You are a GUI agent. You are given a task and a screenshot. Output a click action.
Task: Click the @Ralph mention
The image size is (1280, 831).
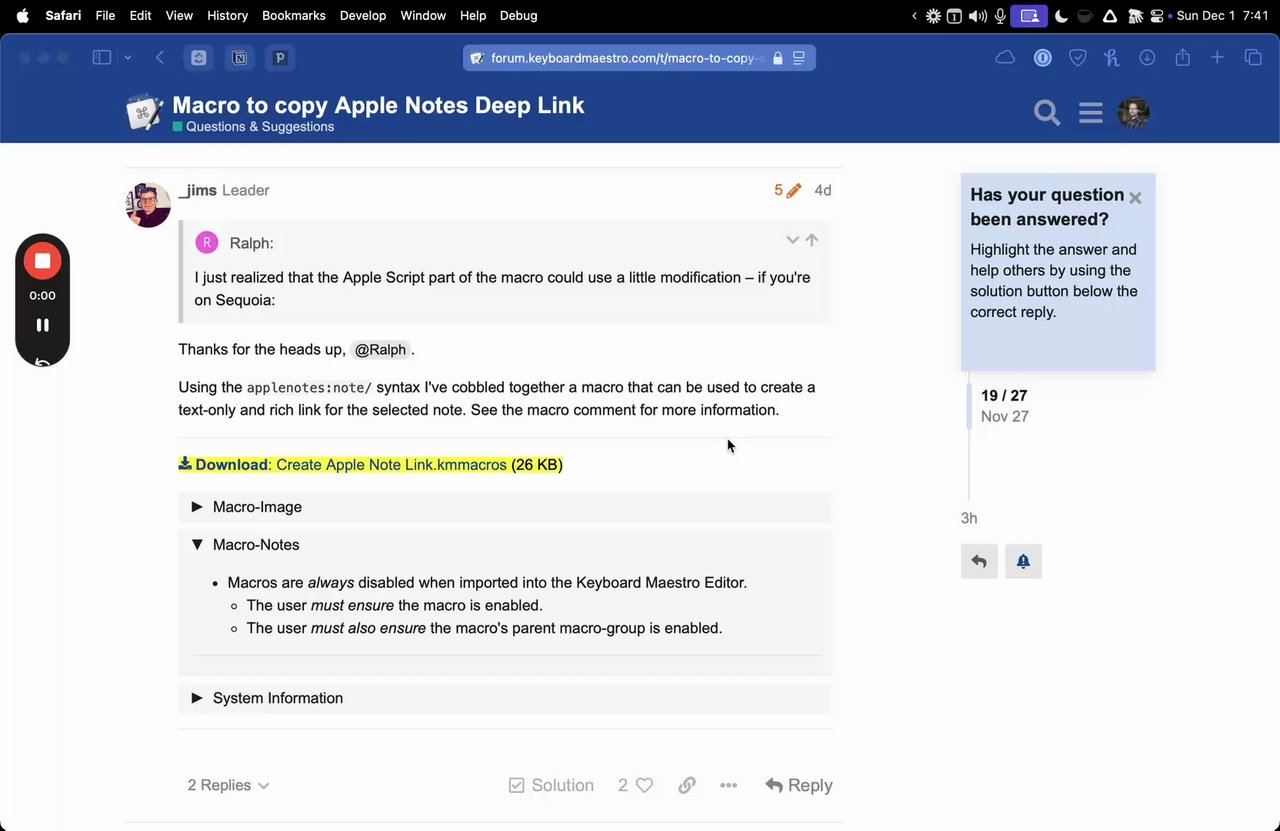tap(381, 349)
